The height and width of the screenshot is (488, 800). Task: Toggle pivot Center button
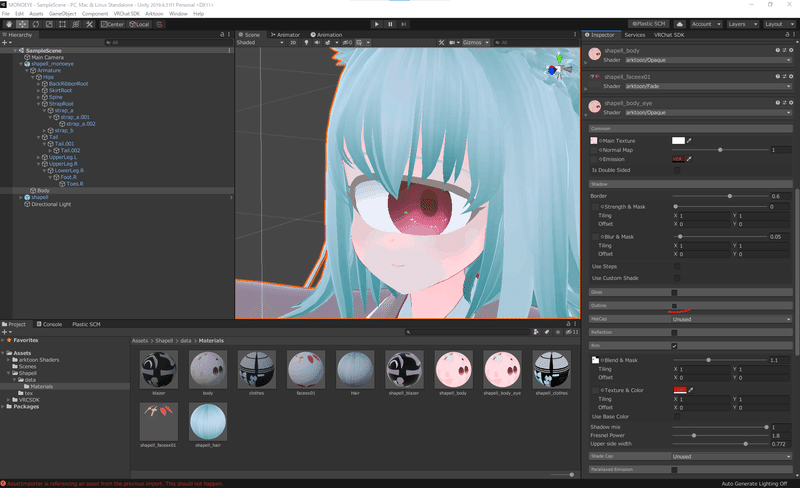pos(112,24)
